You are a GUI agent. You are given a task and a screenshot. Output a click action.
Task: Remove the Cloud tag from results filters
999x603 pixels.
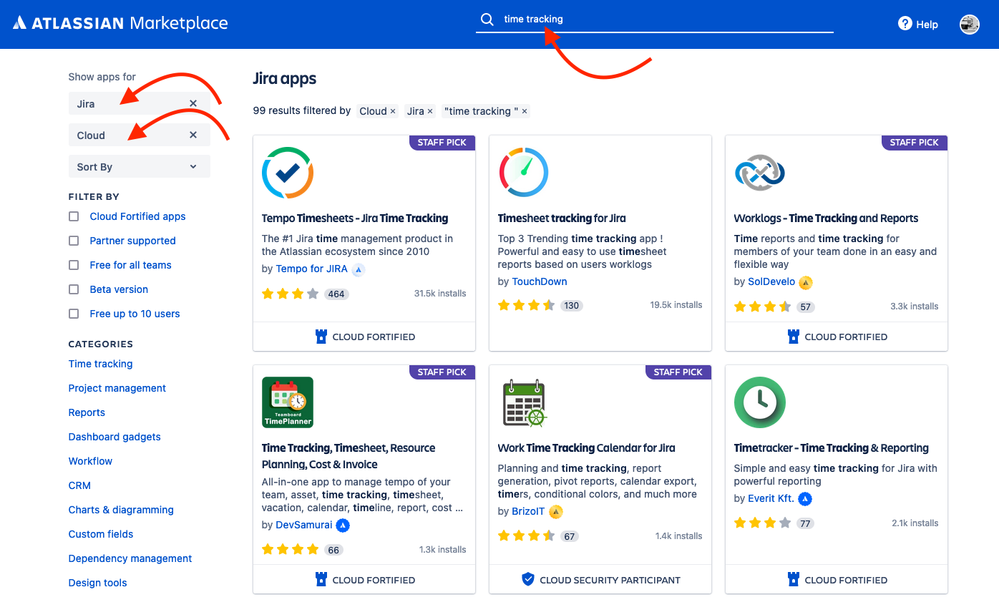click(x=393, y=112)
